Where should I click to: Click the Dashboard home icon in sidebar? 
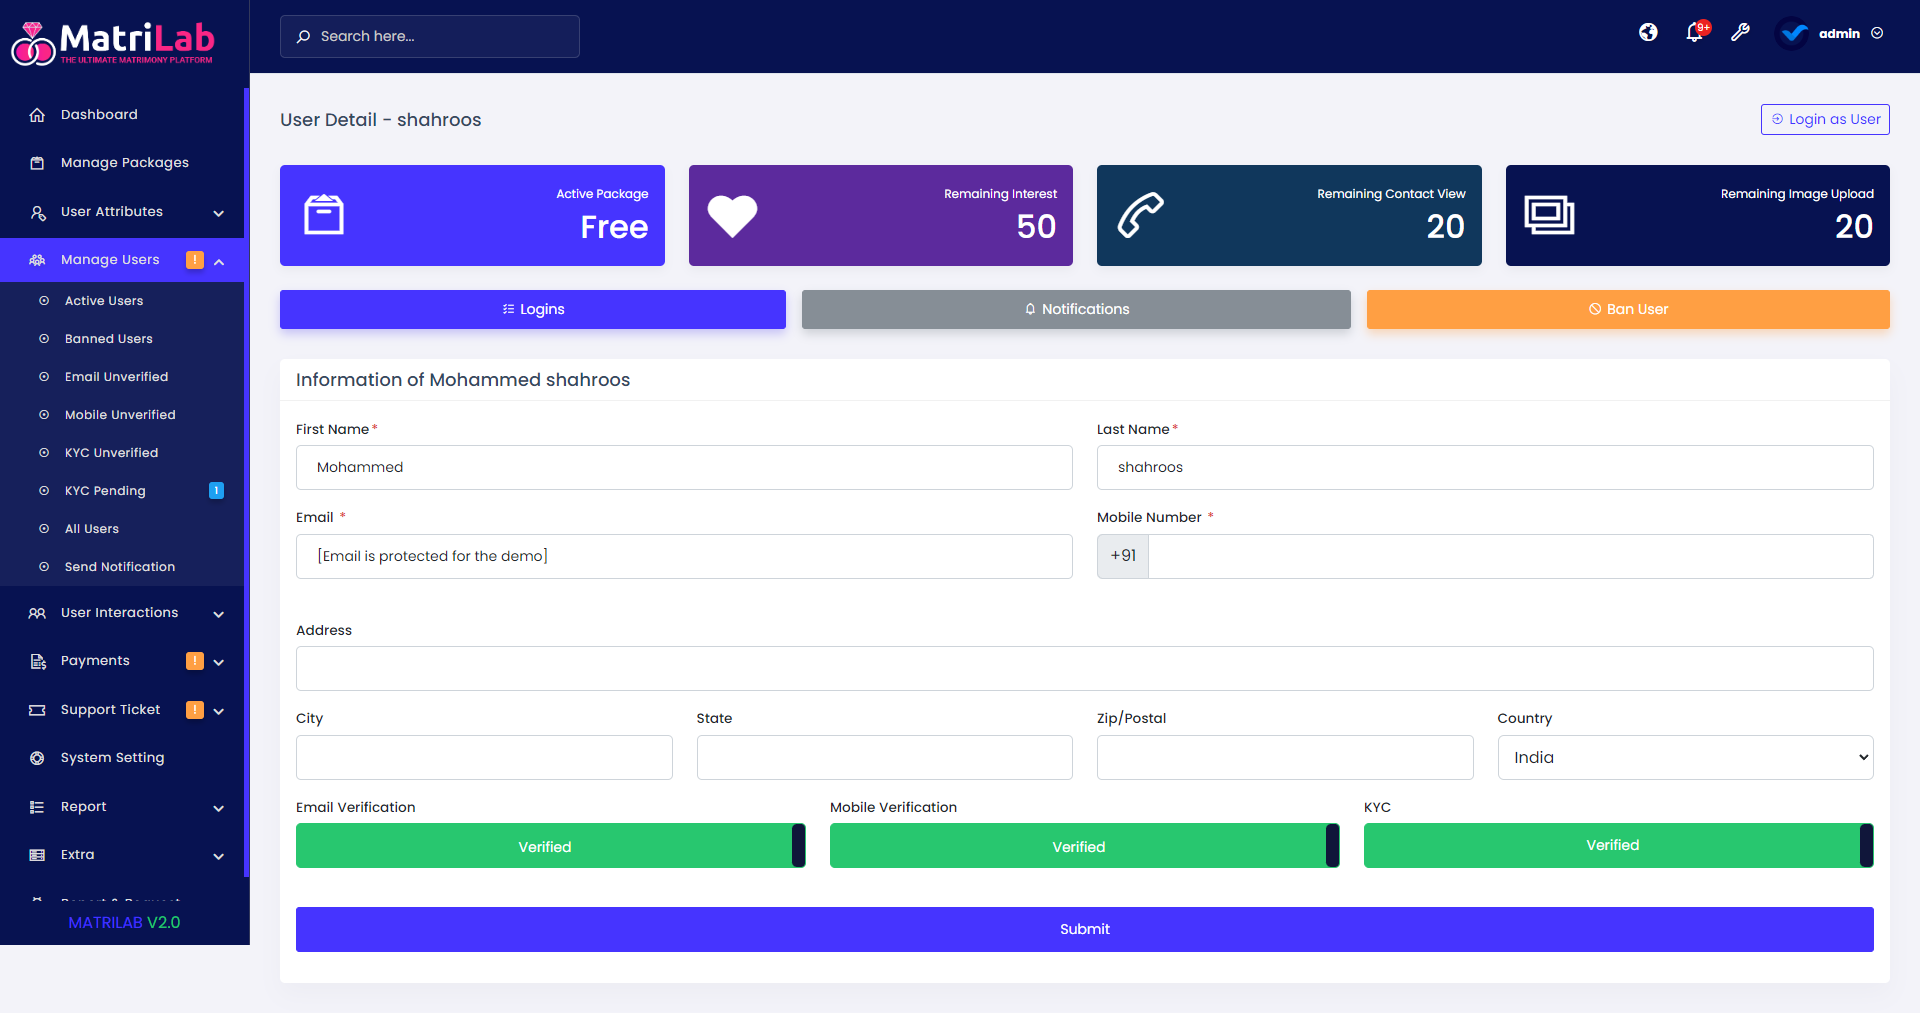[x=37, y=114]
